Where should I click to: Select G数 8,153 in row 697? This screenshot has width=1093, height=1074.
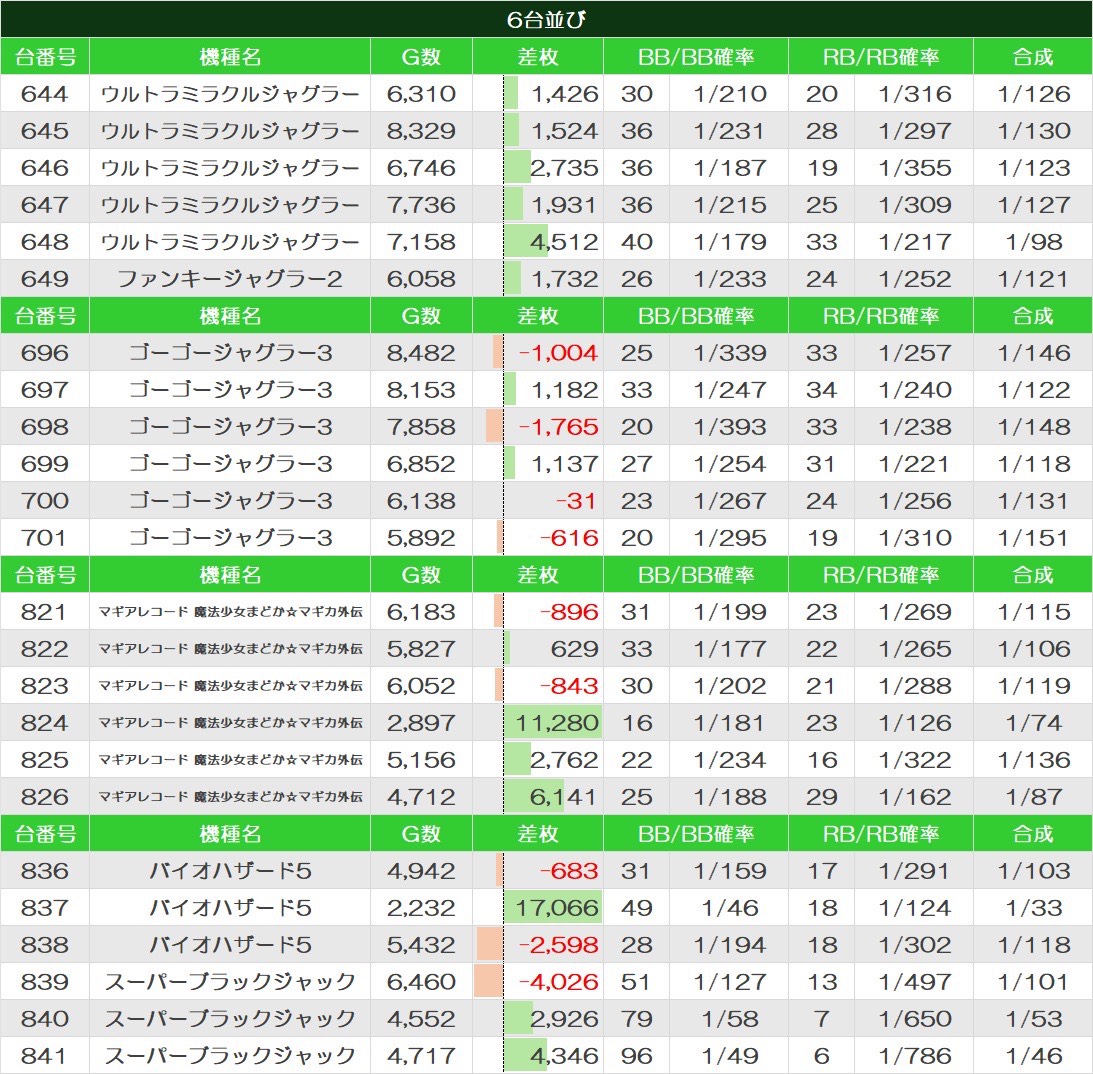click(421, 389)
